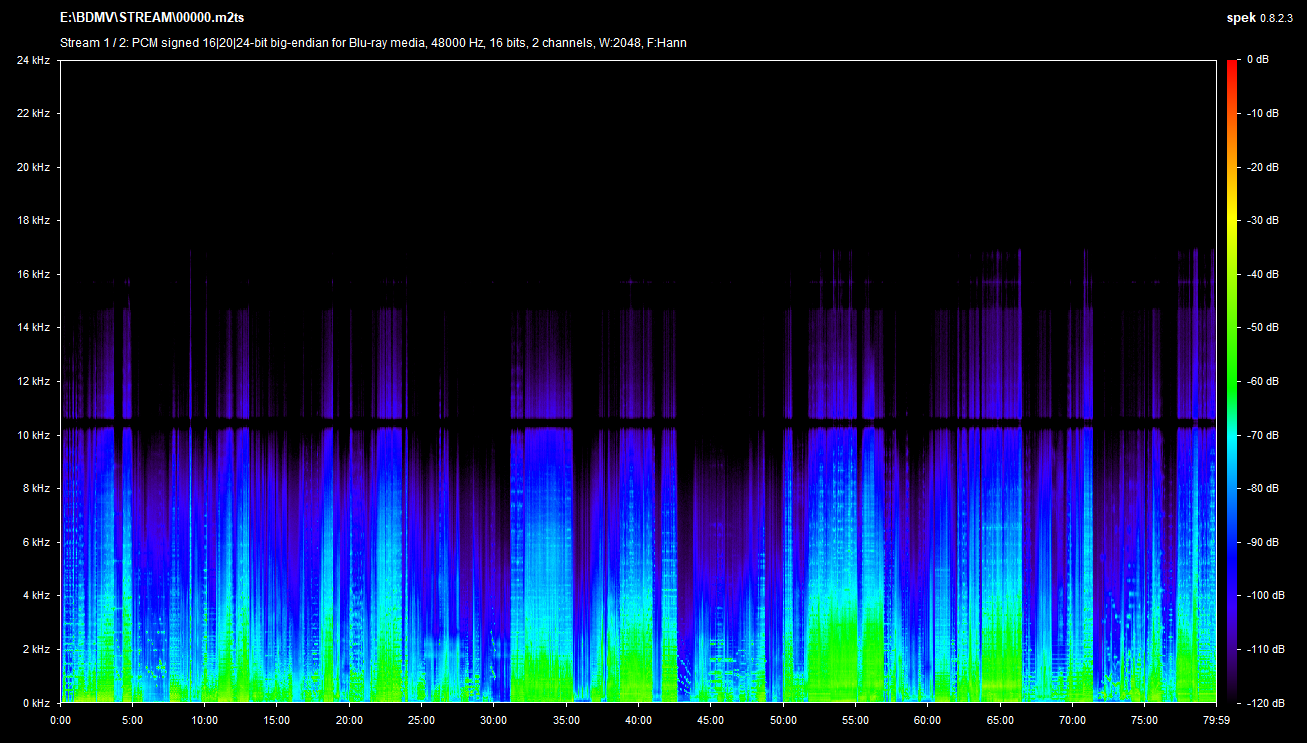This screenshot has height=743, width=1307.
Task: Click the -120 dB label at the scale bottom
Action: [x=1264, y=703]
